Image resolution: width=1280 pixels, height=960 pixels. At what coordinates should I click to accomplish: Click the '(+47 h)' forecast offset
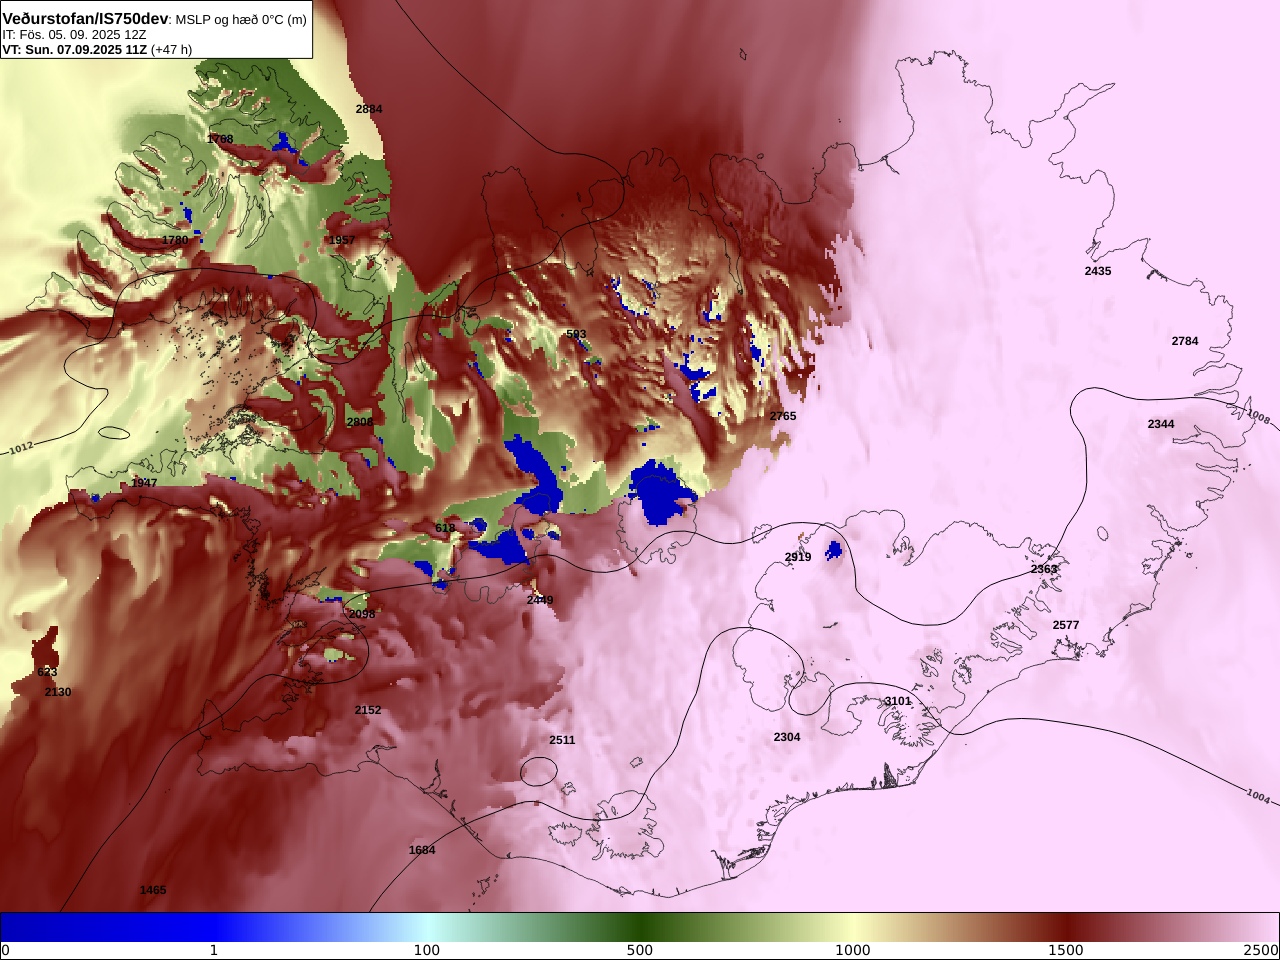(171, 49)
